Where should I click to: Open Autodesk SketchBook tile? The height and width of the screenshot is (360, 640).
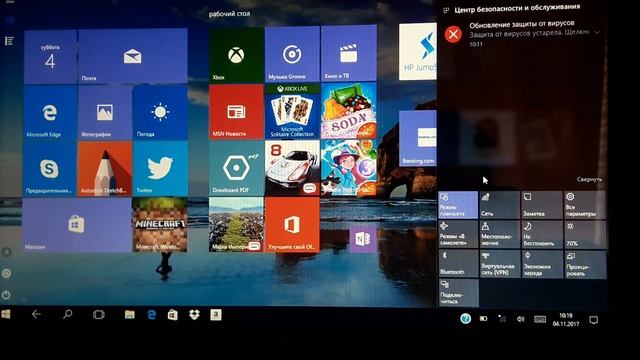(104, 169)
